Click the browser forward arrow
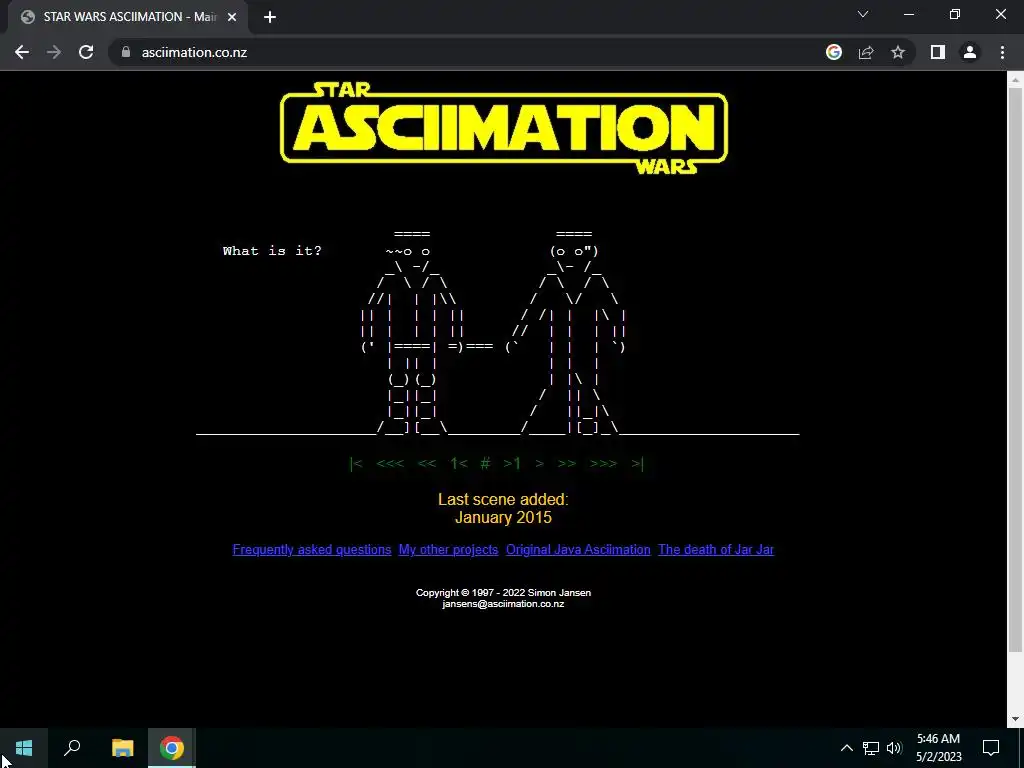 pos(54,52)
